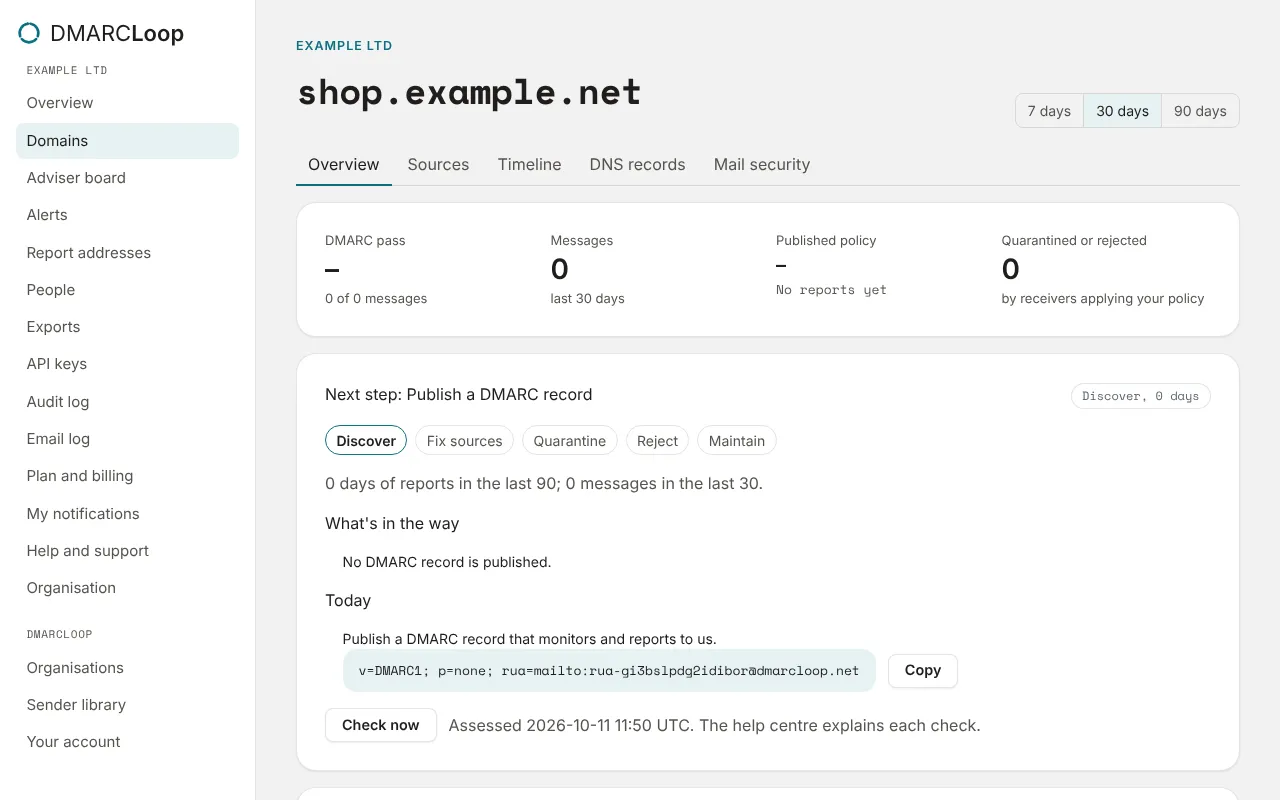The width and height of the screenshot is (1280, 800).
Task: Choose the Reject stage pill
Action: [657, 441]
